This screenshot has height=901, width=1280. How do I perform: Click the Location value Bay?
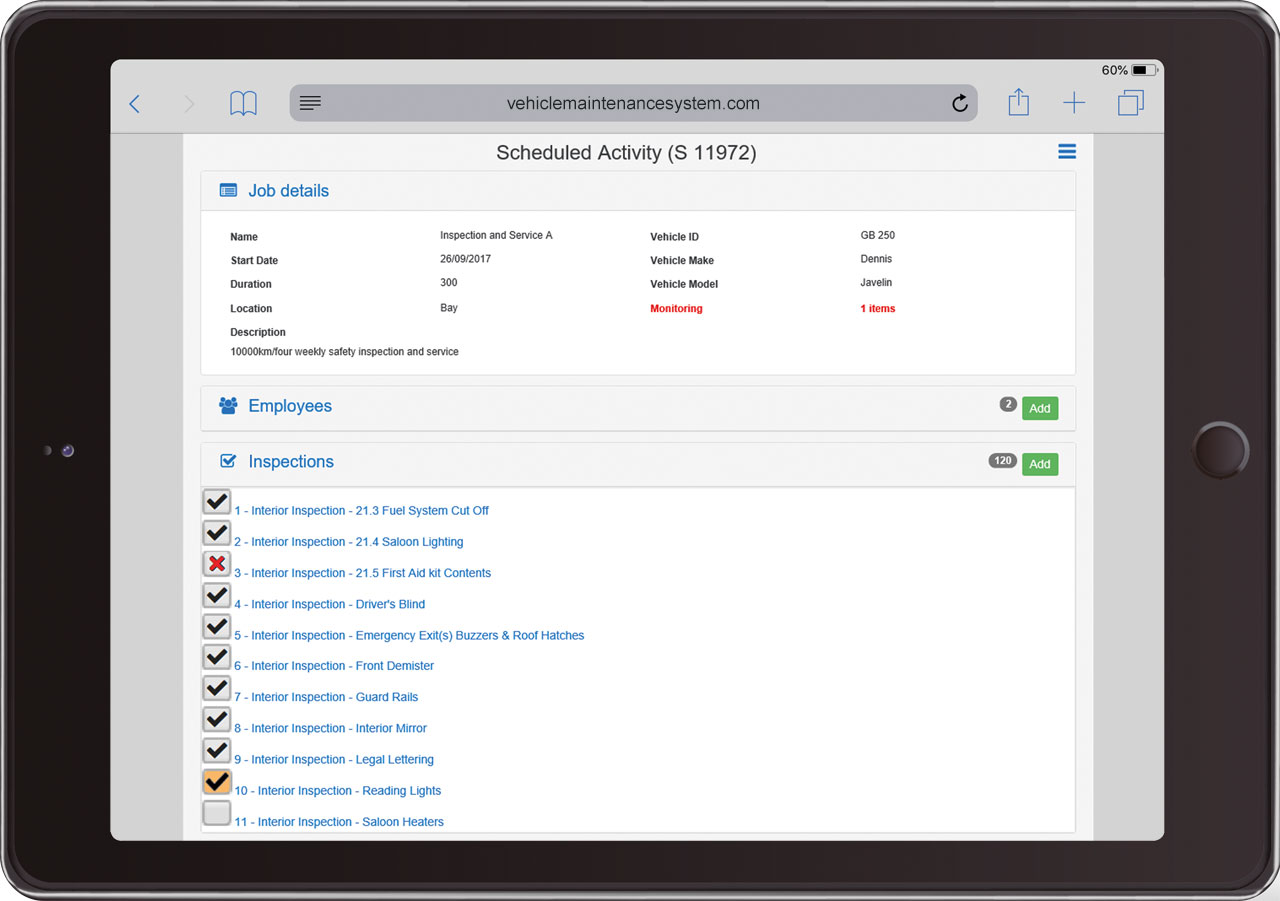click(x=449, y=308)
